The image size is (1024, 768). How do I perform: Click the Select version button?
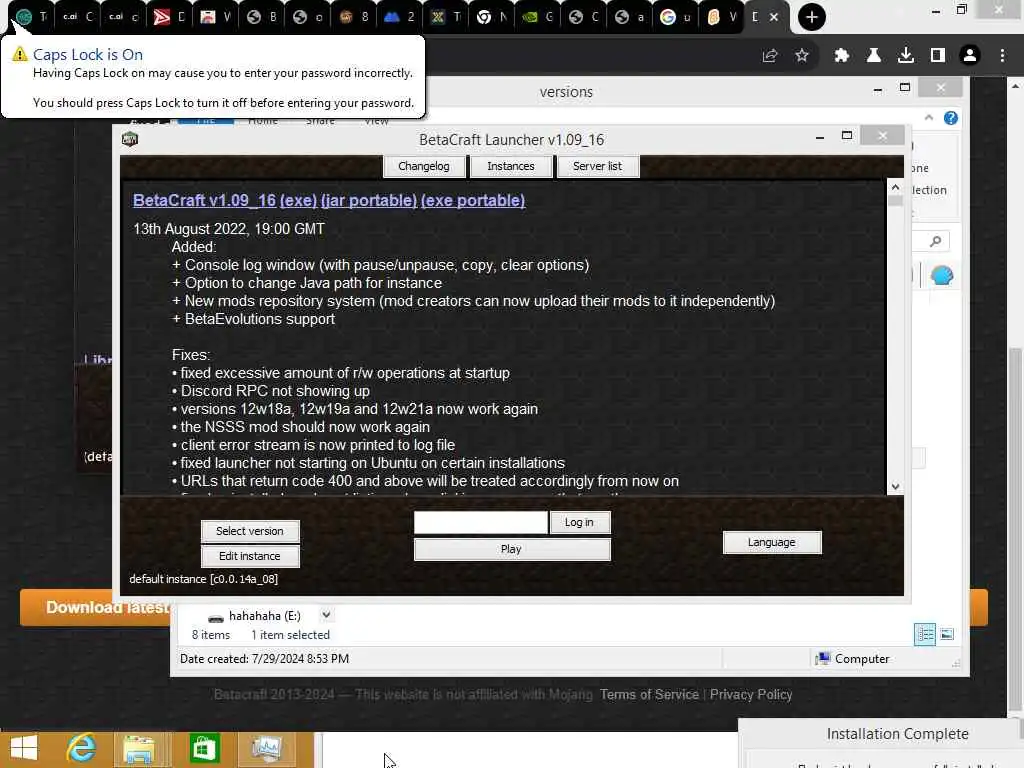250,531
